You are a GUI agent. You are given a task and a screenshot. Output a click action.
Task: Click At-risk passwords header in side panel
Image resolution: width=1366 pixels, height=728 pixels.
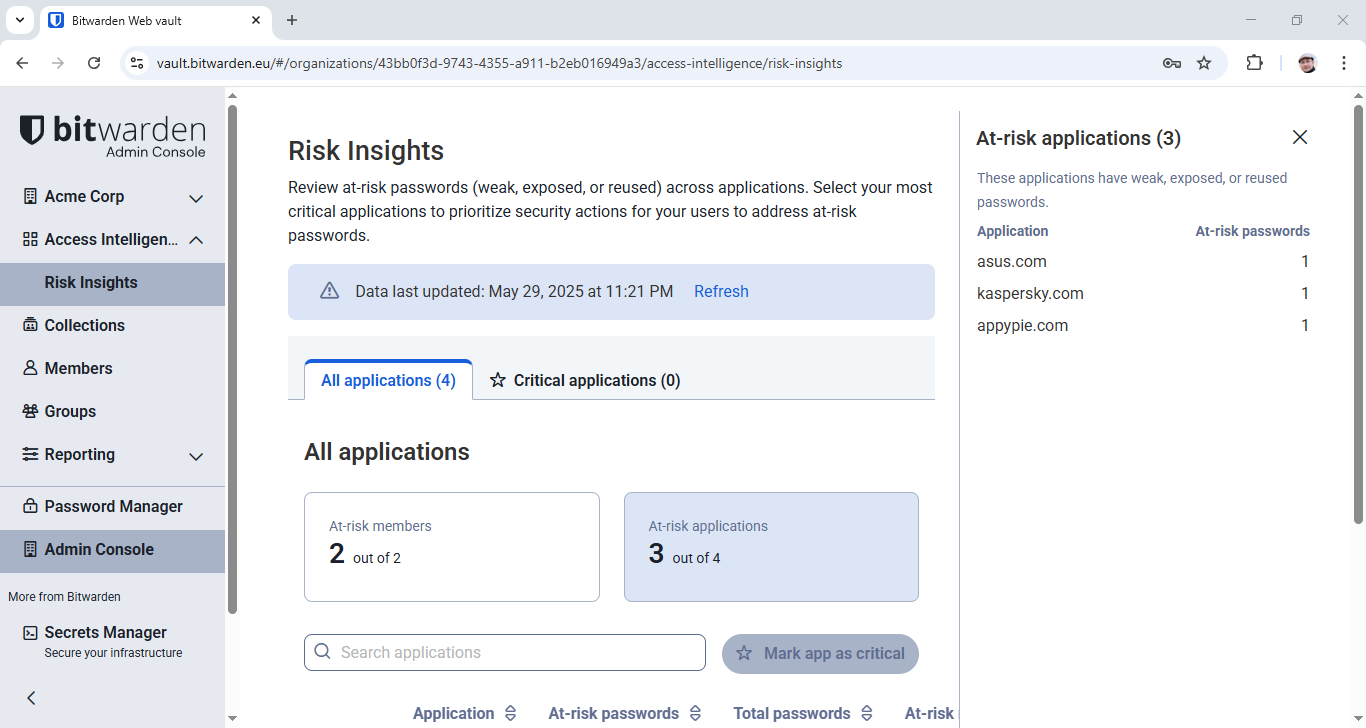pos(1252,231)
